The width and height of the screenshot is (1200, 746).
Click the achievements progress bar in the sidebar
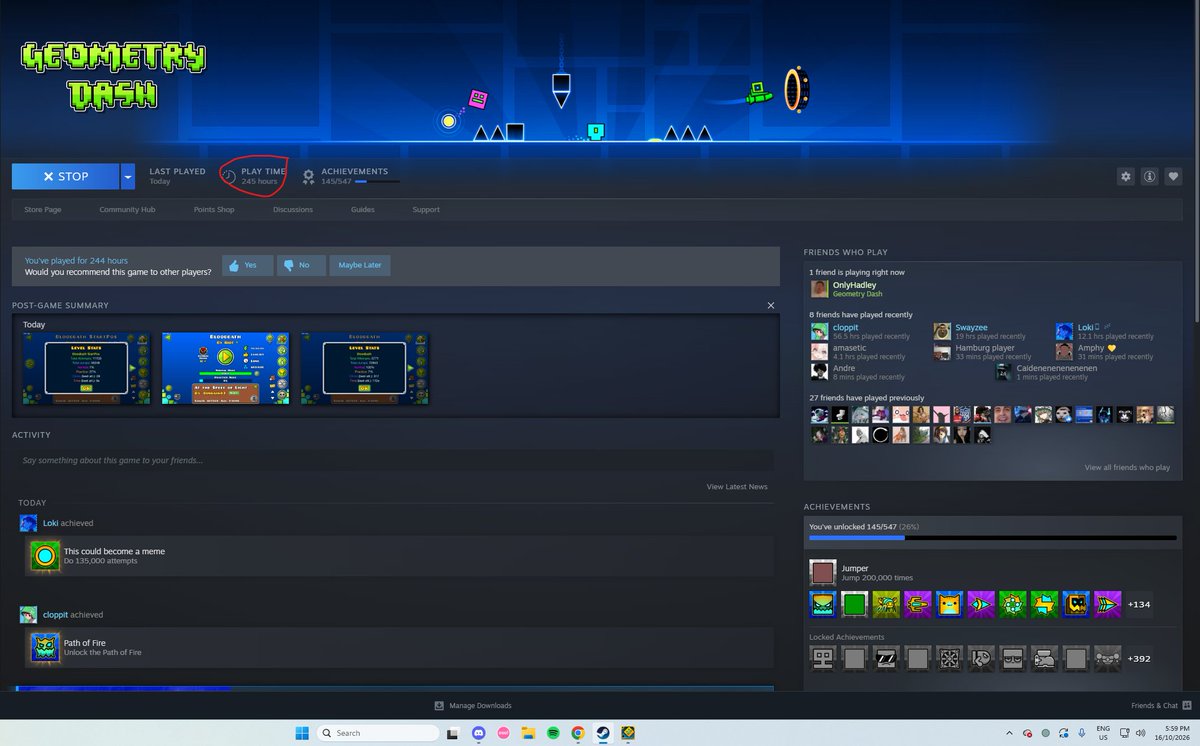[993, 538]
